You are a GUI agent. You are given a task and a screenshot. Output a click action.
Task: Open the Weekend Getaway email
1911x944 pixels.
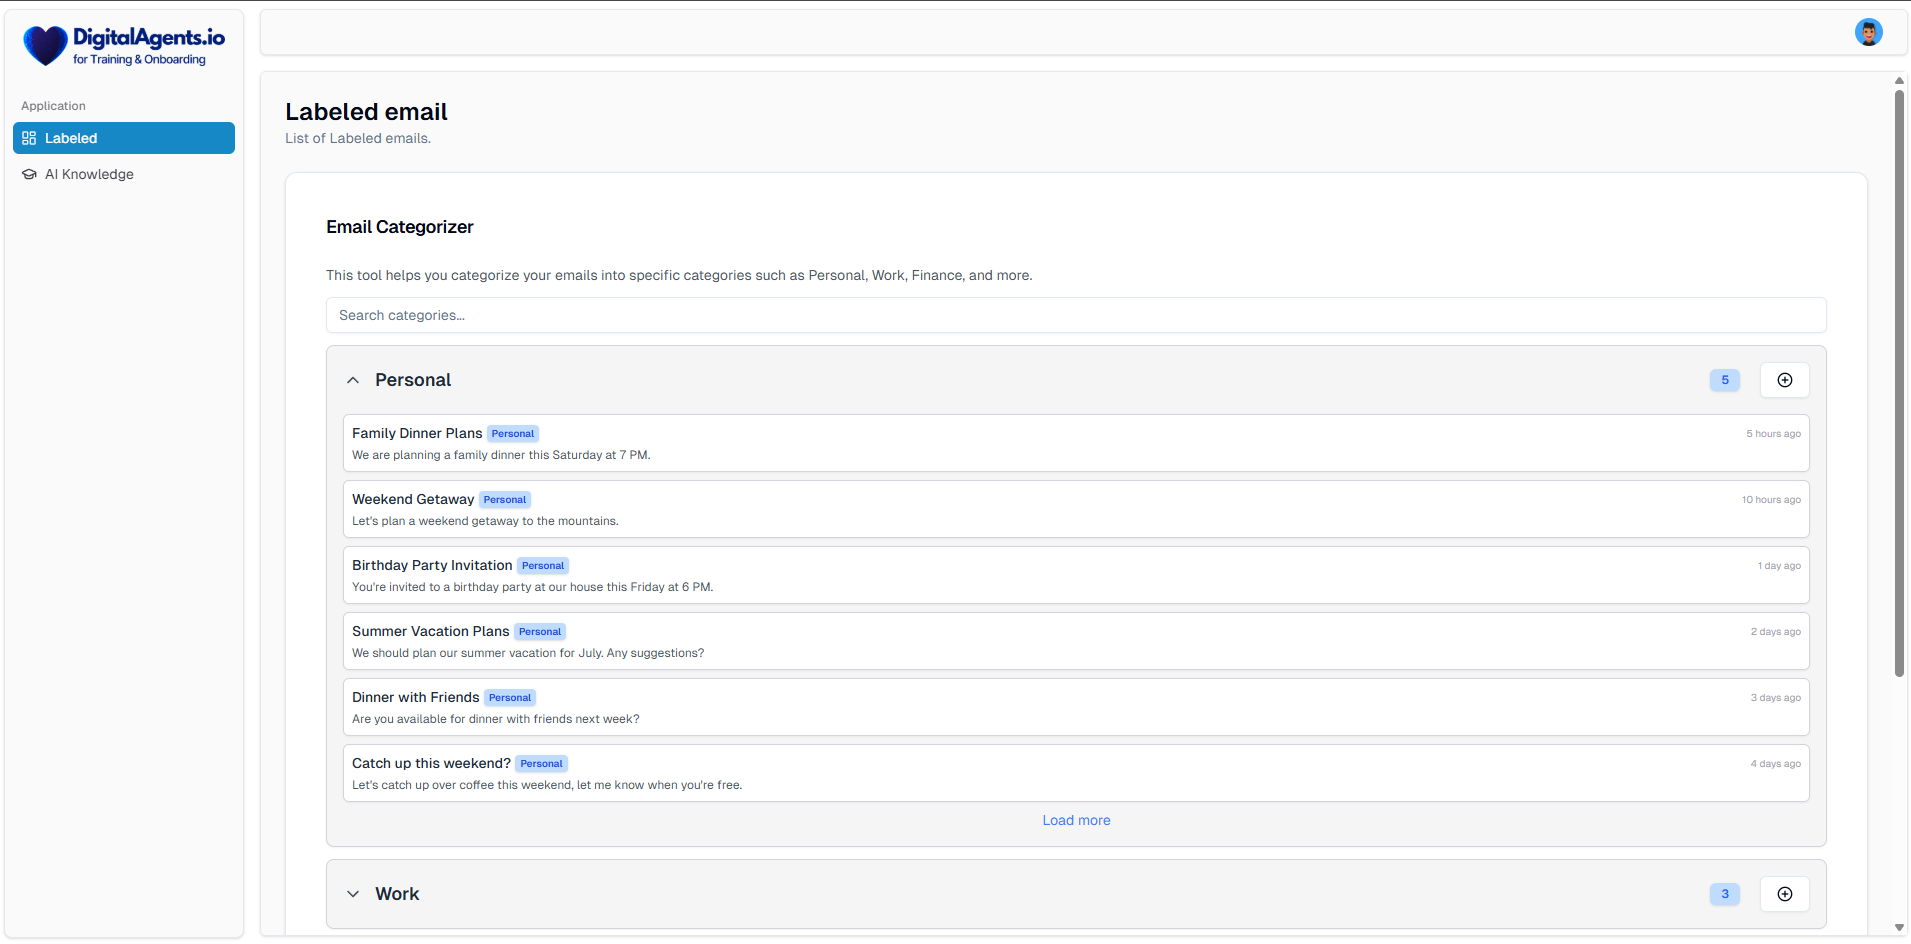click(x=412, y=499)
